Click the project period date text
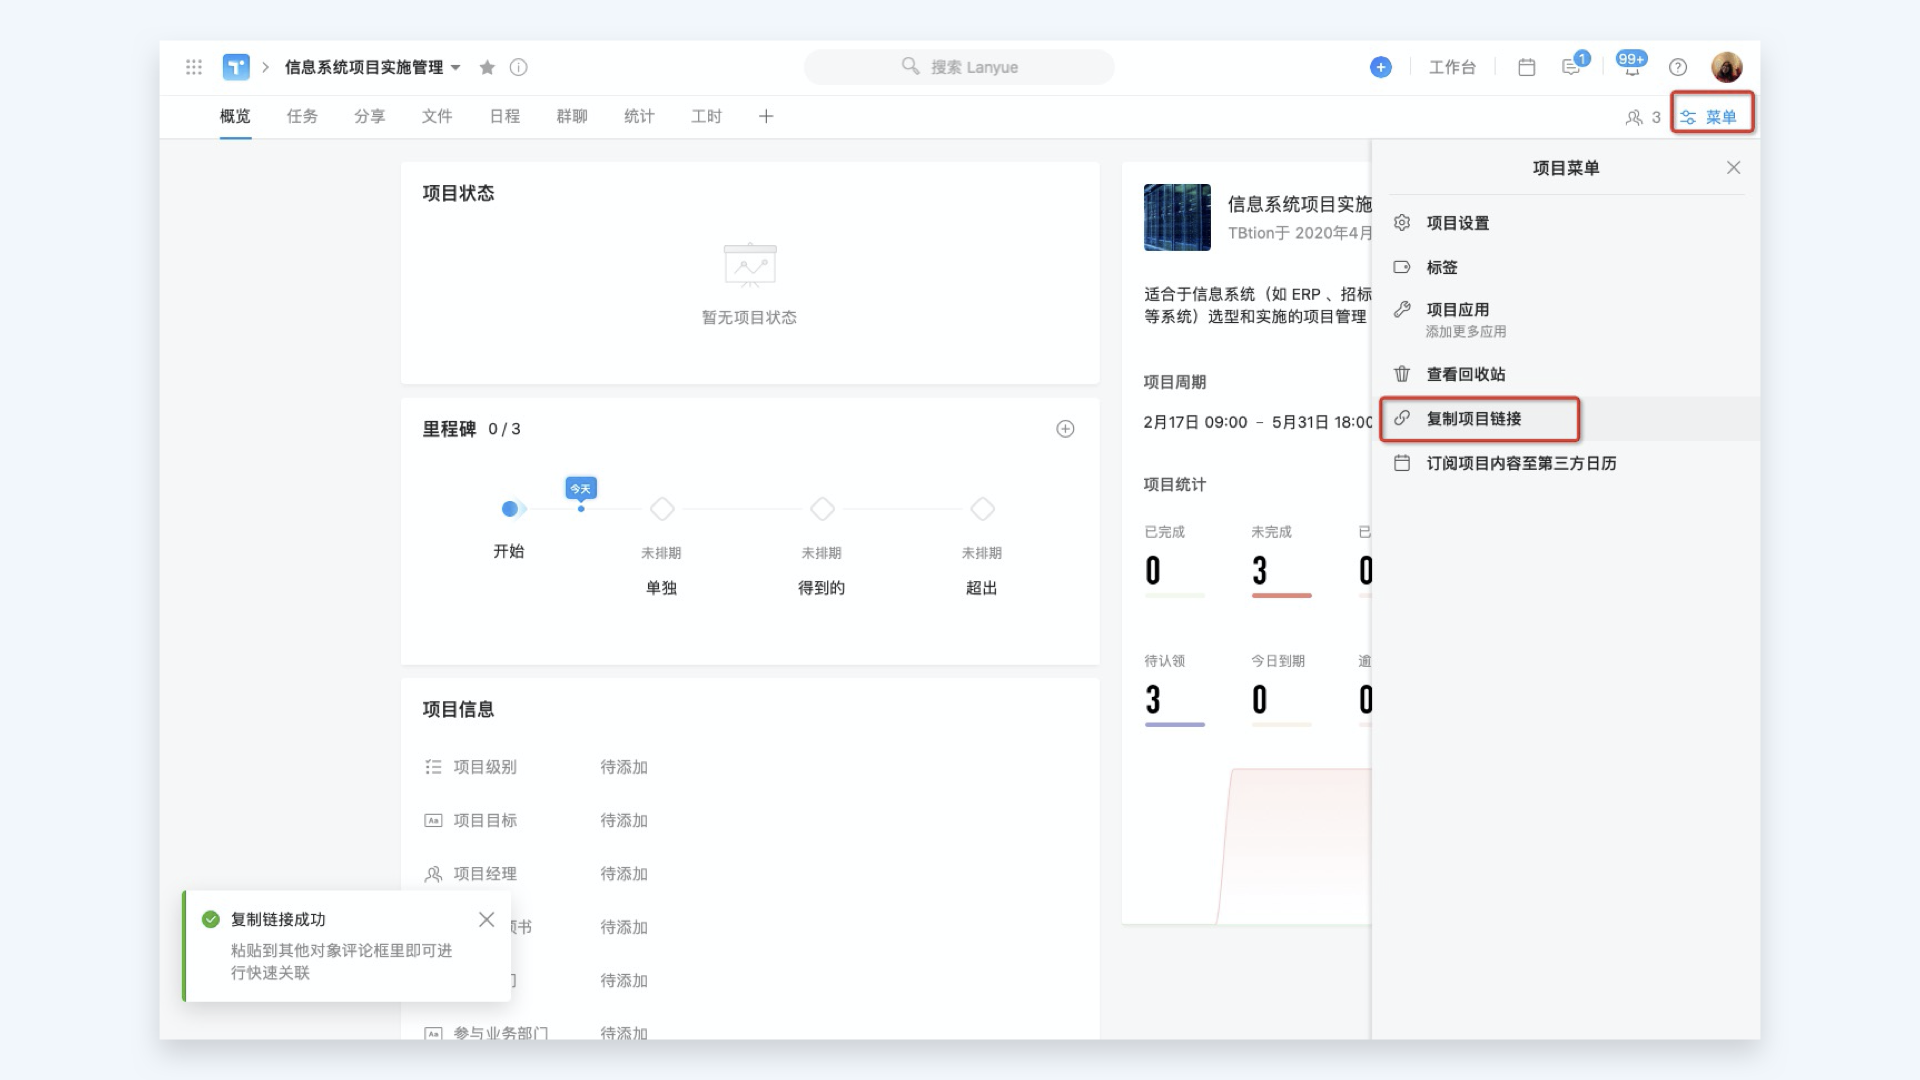The height and width of the screenshot is (1080, 1920). pos(1257,422)
